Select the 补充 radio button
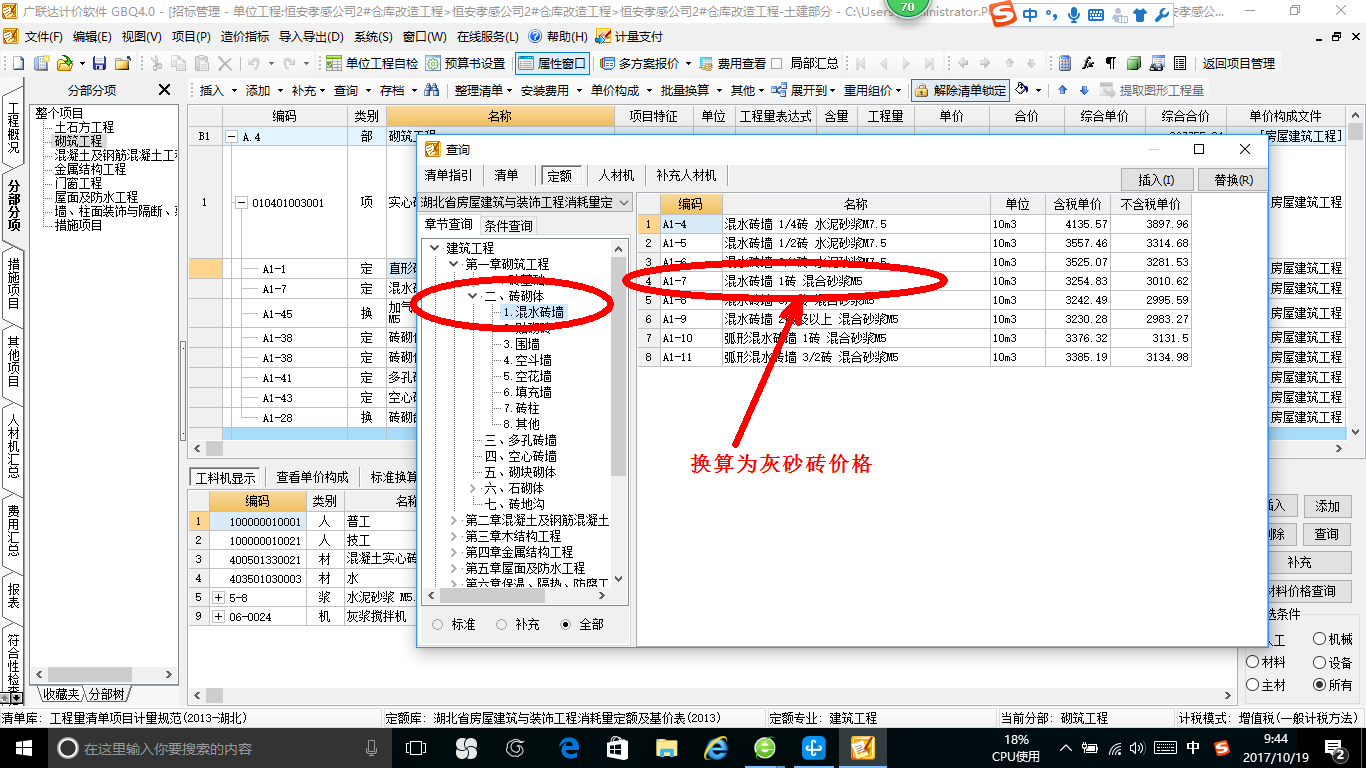1366x768 pixels. point(501,624)
